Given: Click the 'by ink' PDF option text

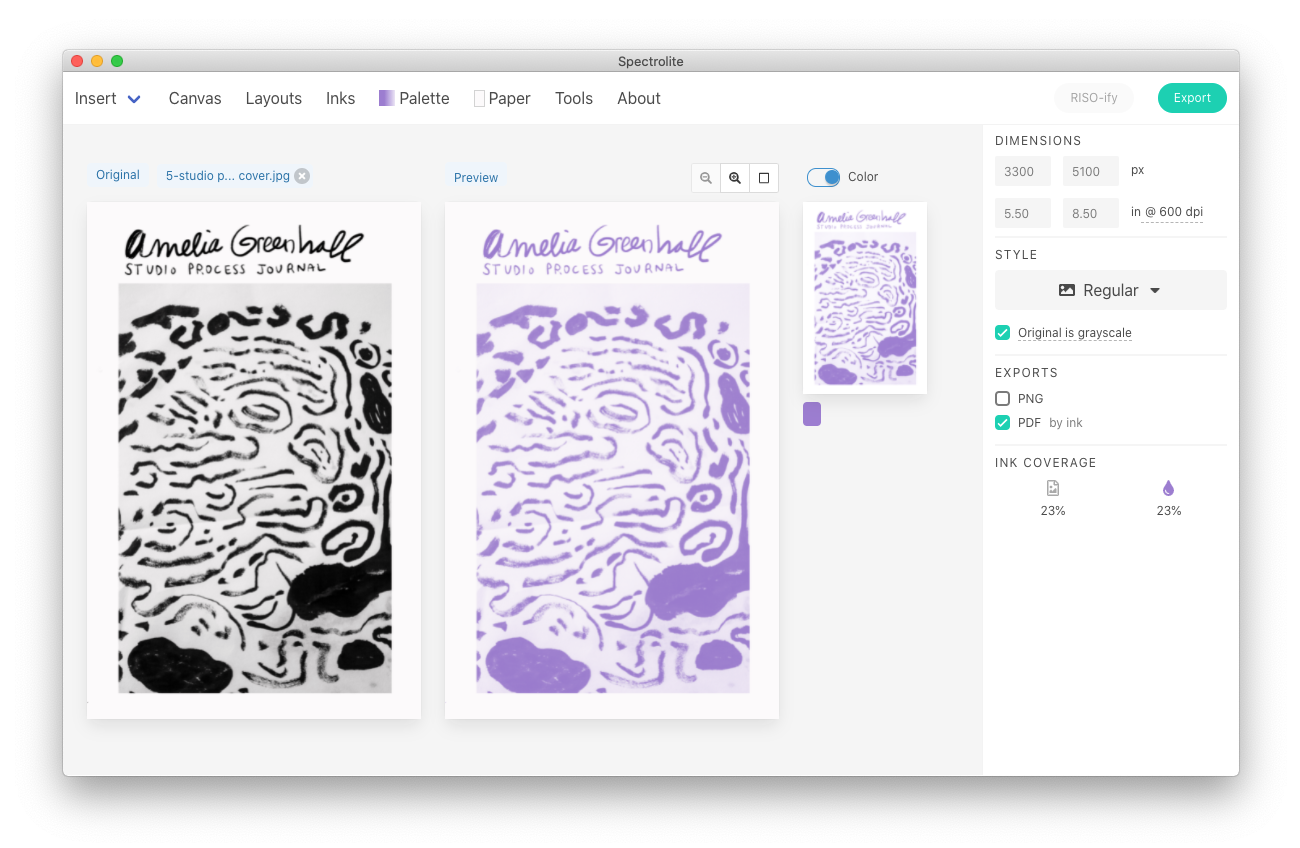Looking at the screenshot, I should pos(1066,423).
